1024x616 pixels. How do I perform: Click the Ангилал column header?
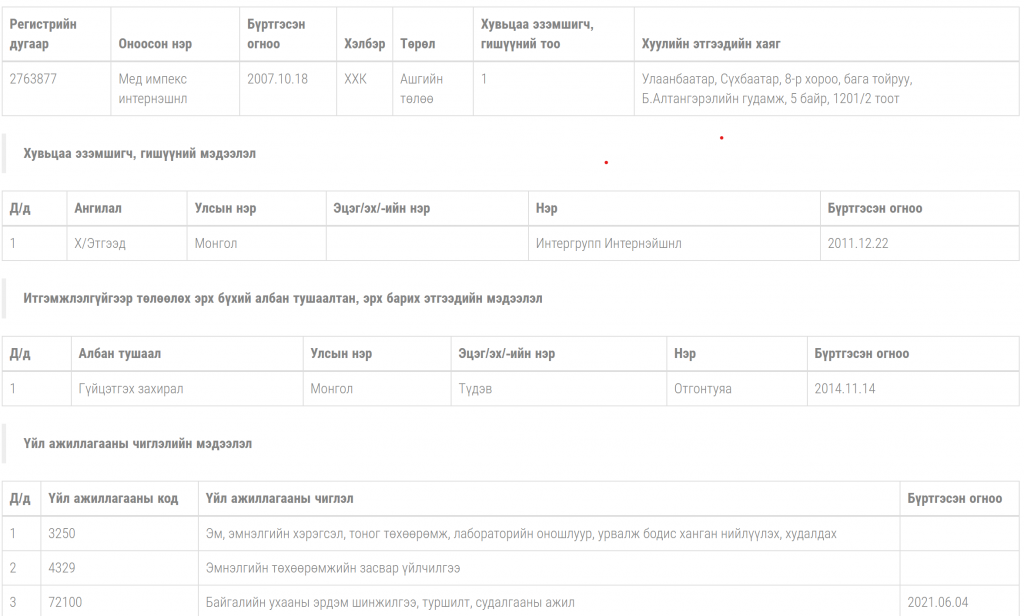click(x=98, y=209)
